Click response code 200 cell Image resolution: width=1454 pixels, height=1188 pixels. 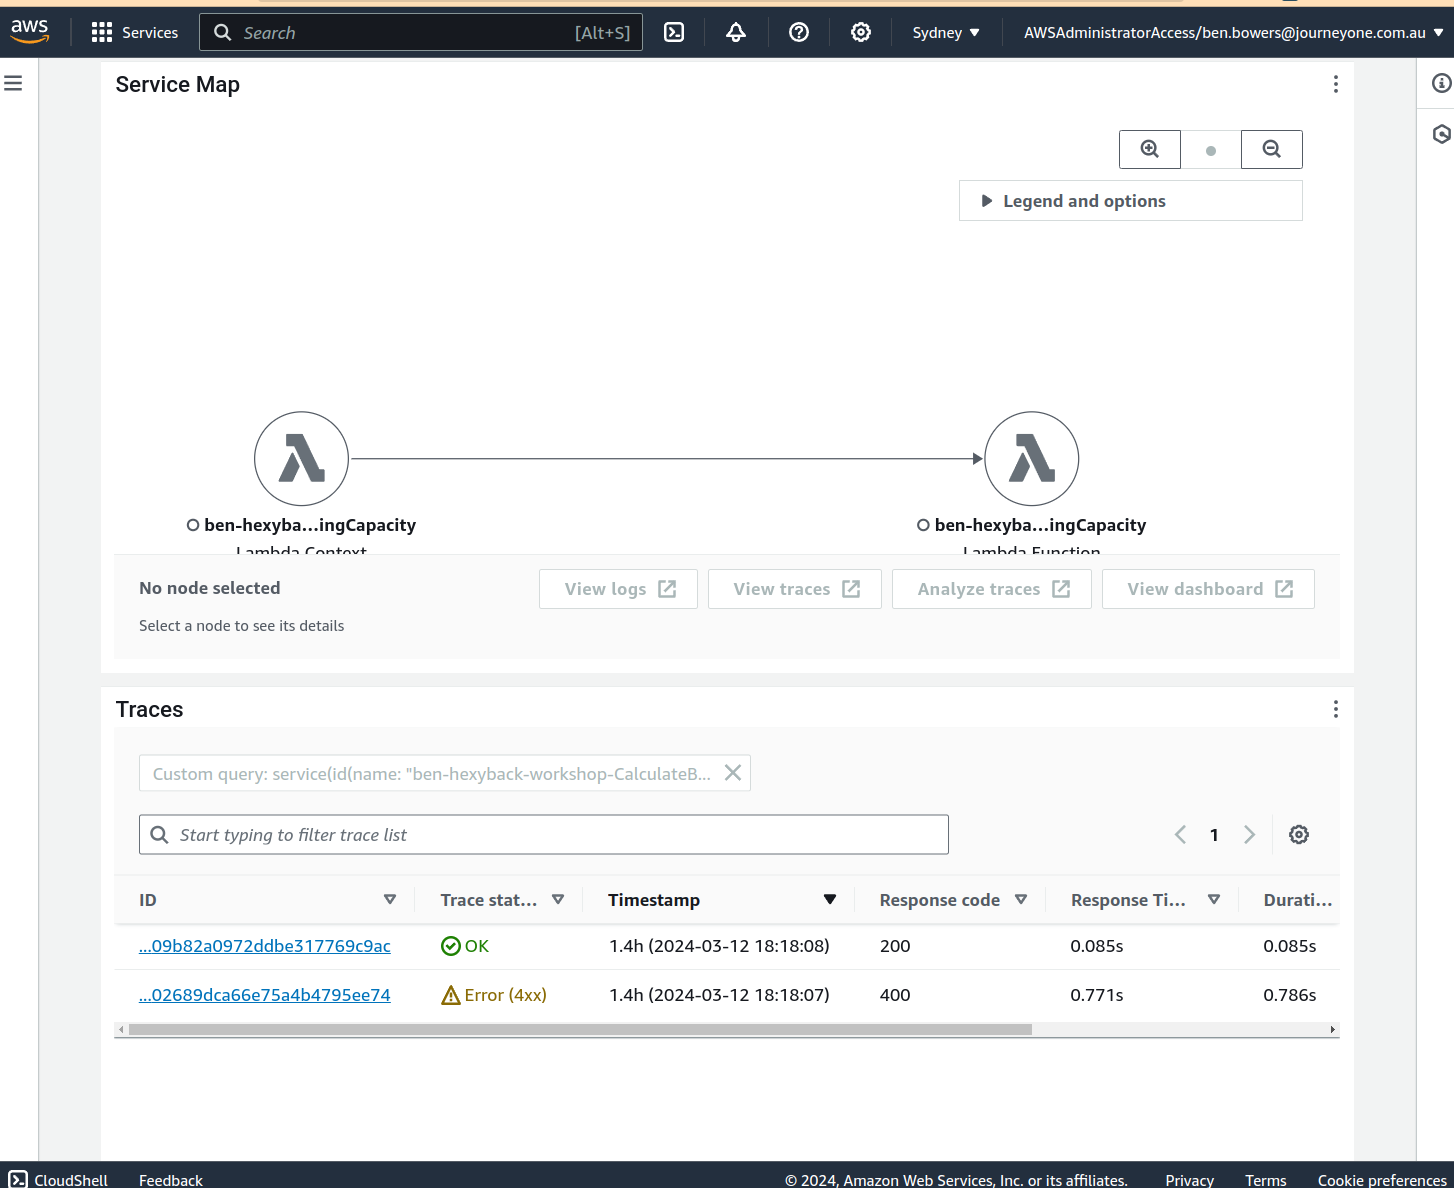pyautogui.click(x=895, y=946)
